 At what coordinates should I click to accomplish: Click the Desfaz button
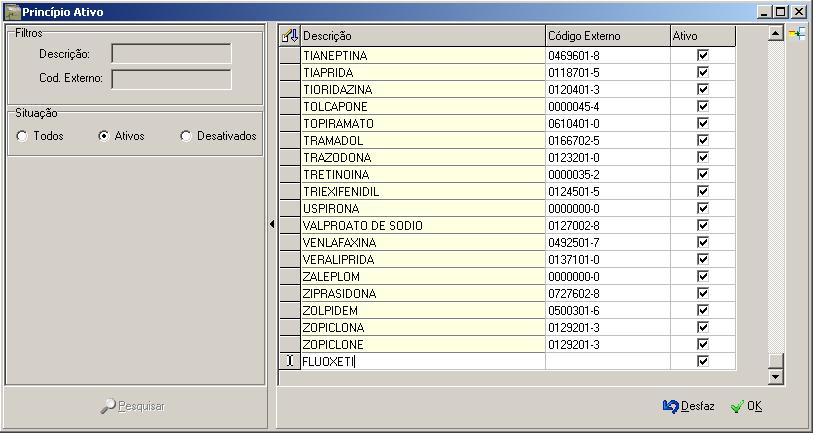[689, 407]
